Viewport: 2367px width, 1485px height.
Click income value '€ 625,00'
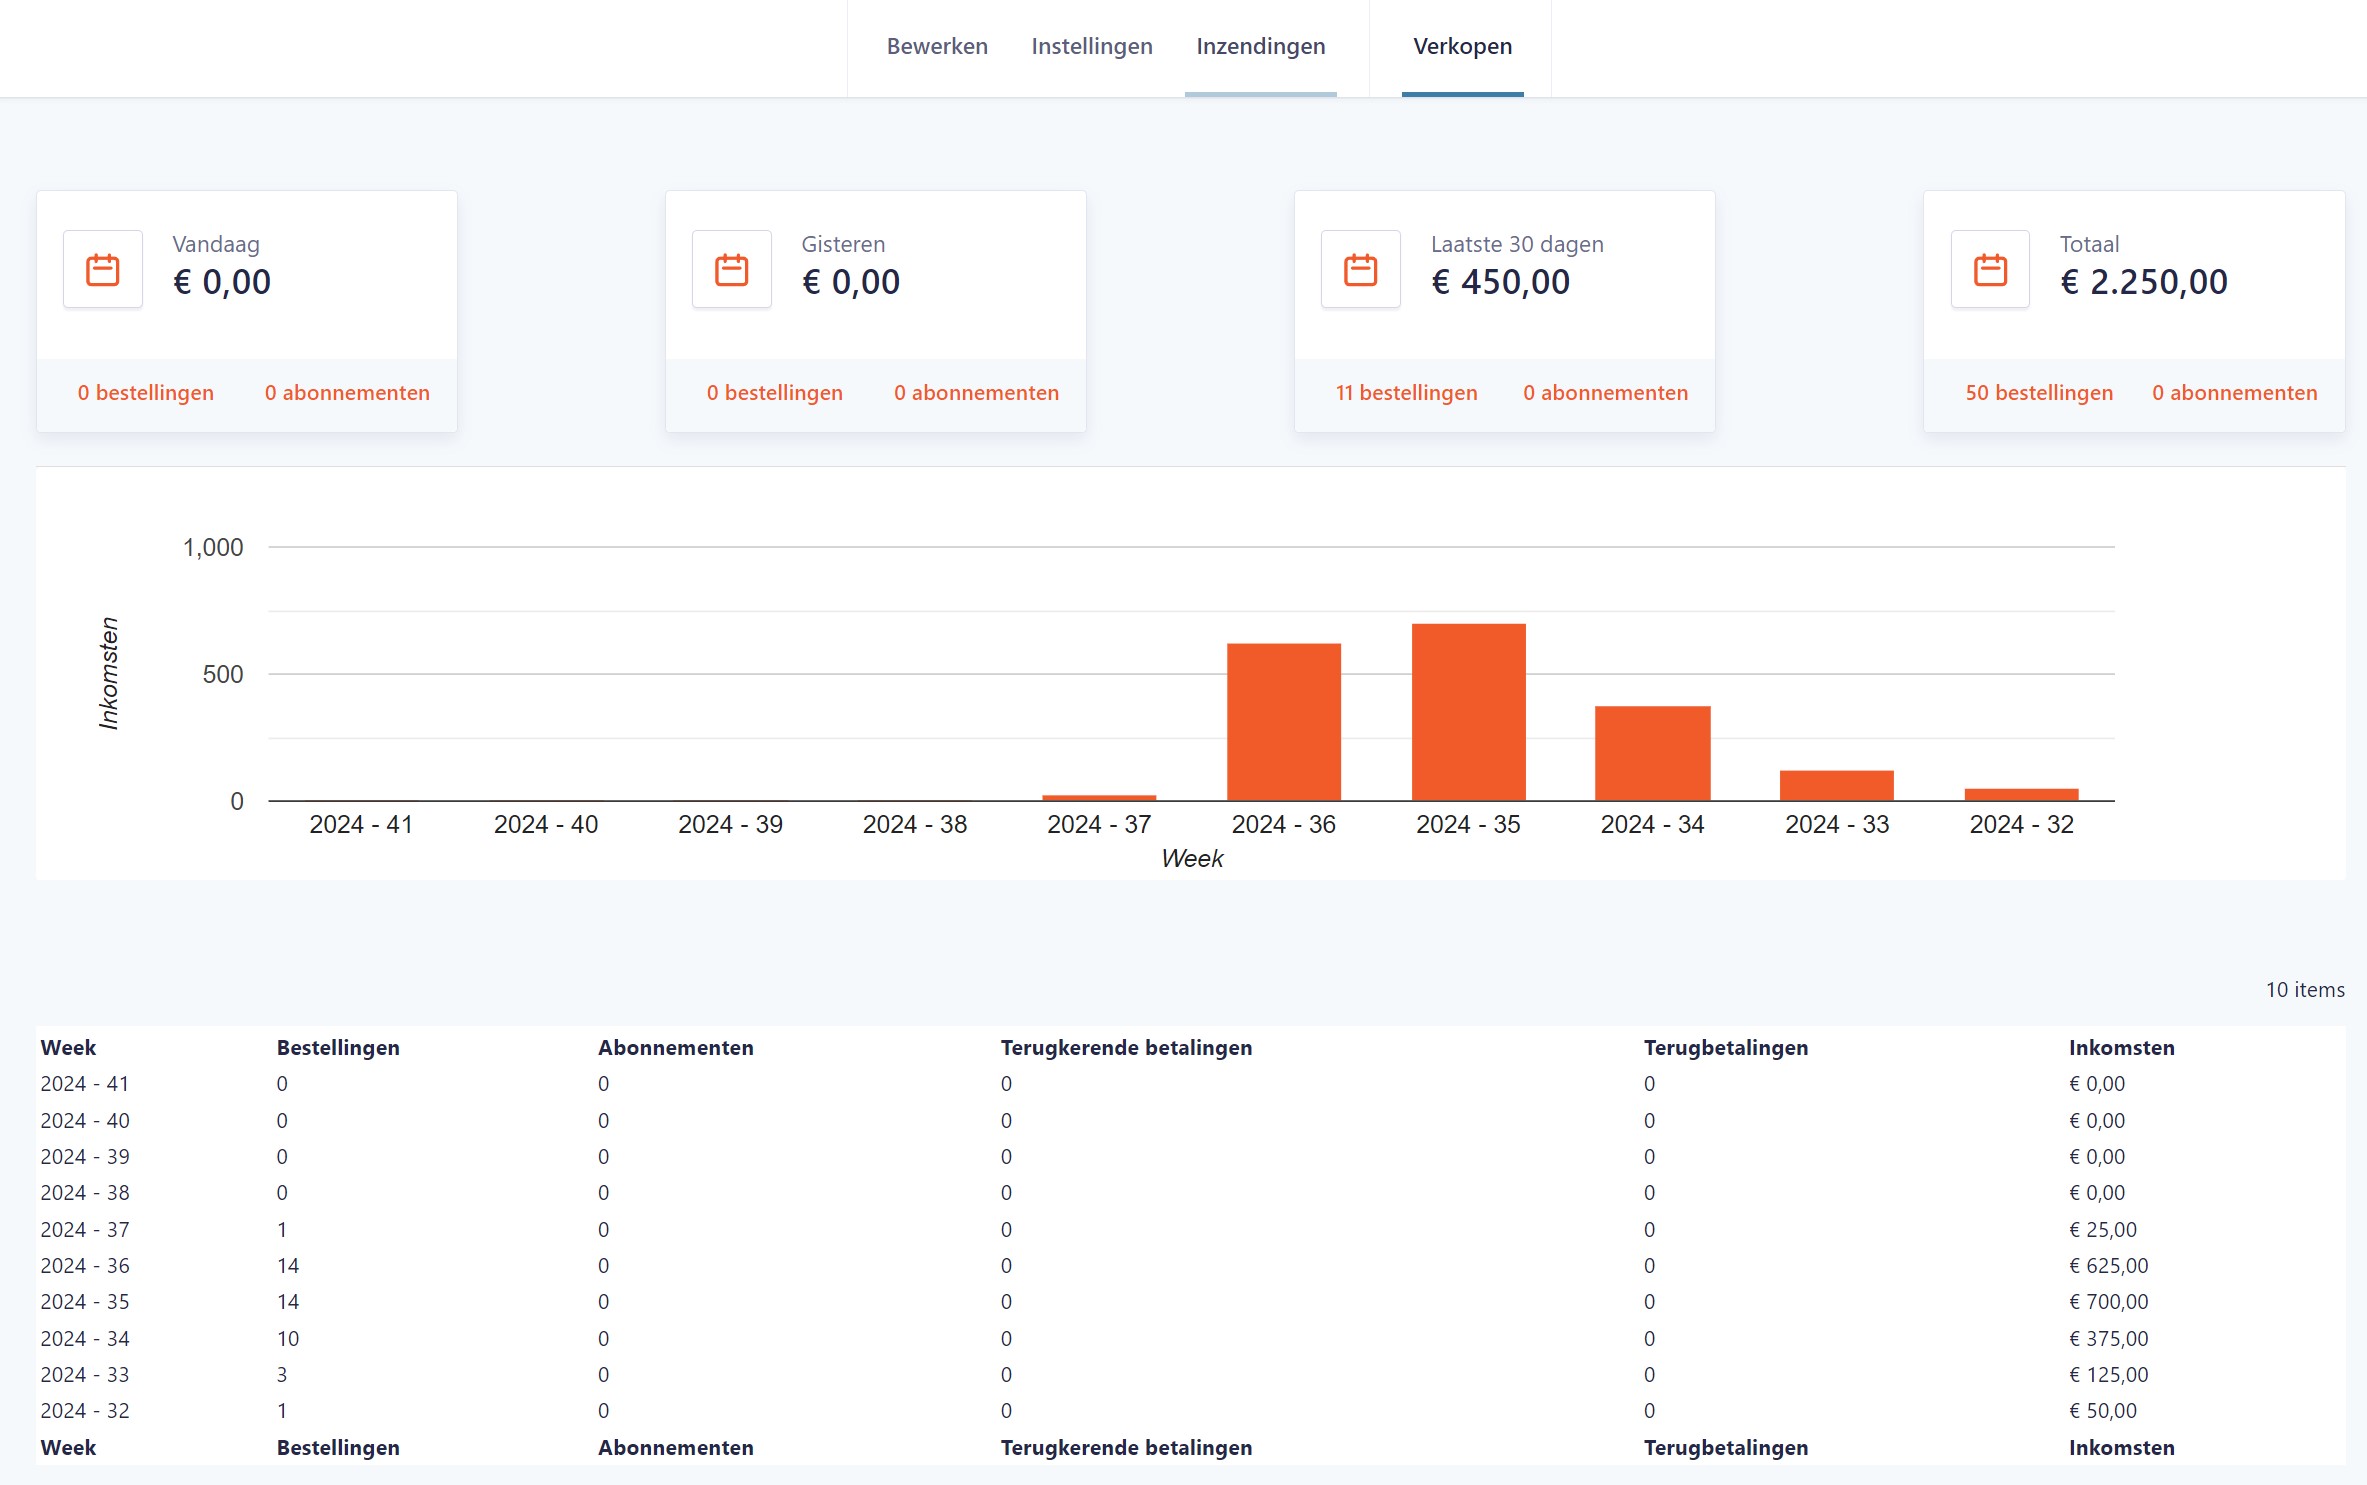pos(2108,1266)
